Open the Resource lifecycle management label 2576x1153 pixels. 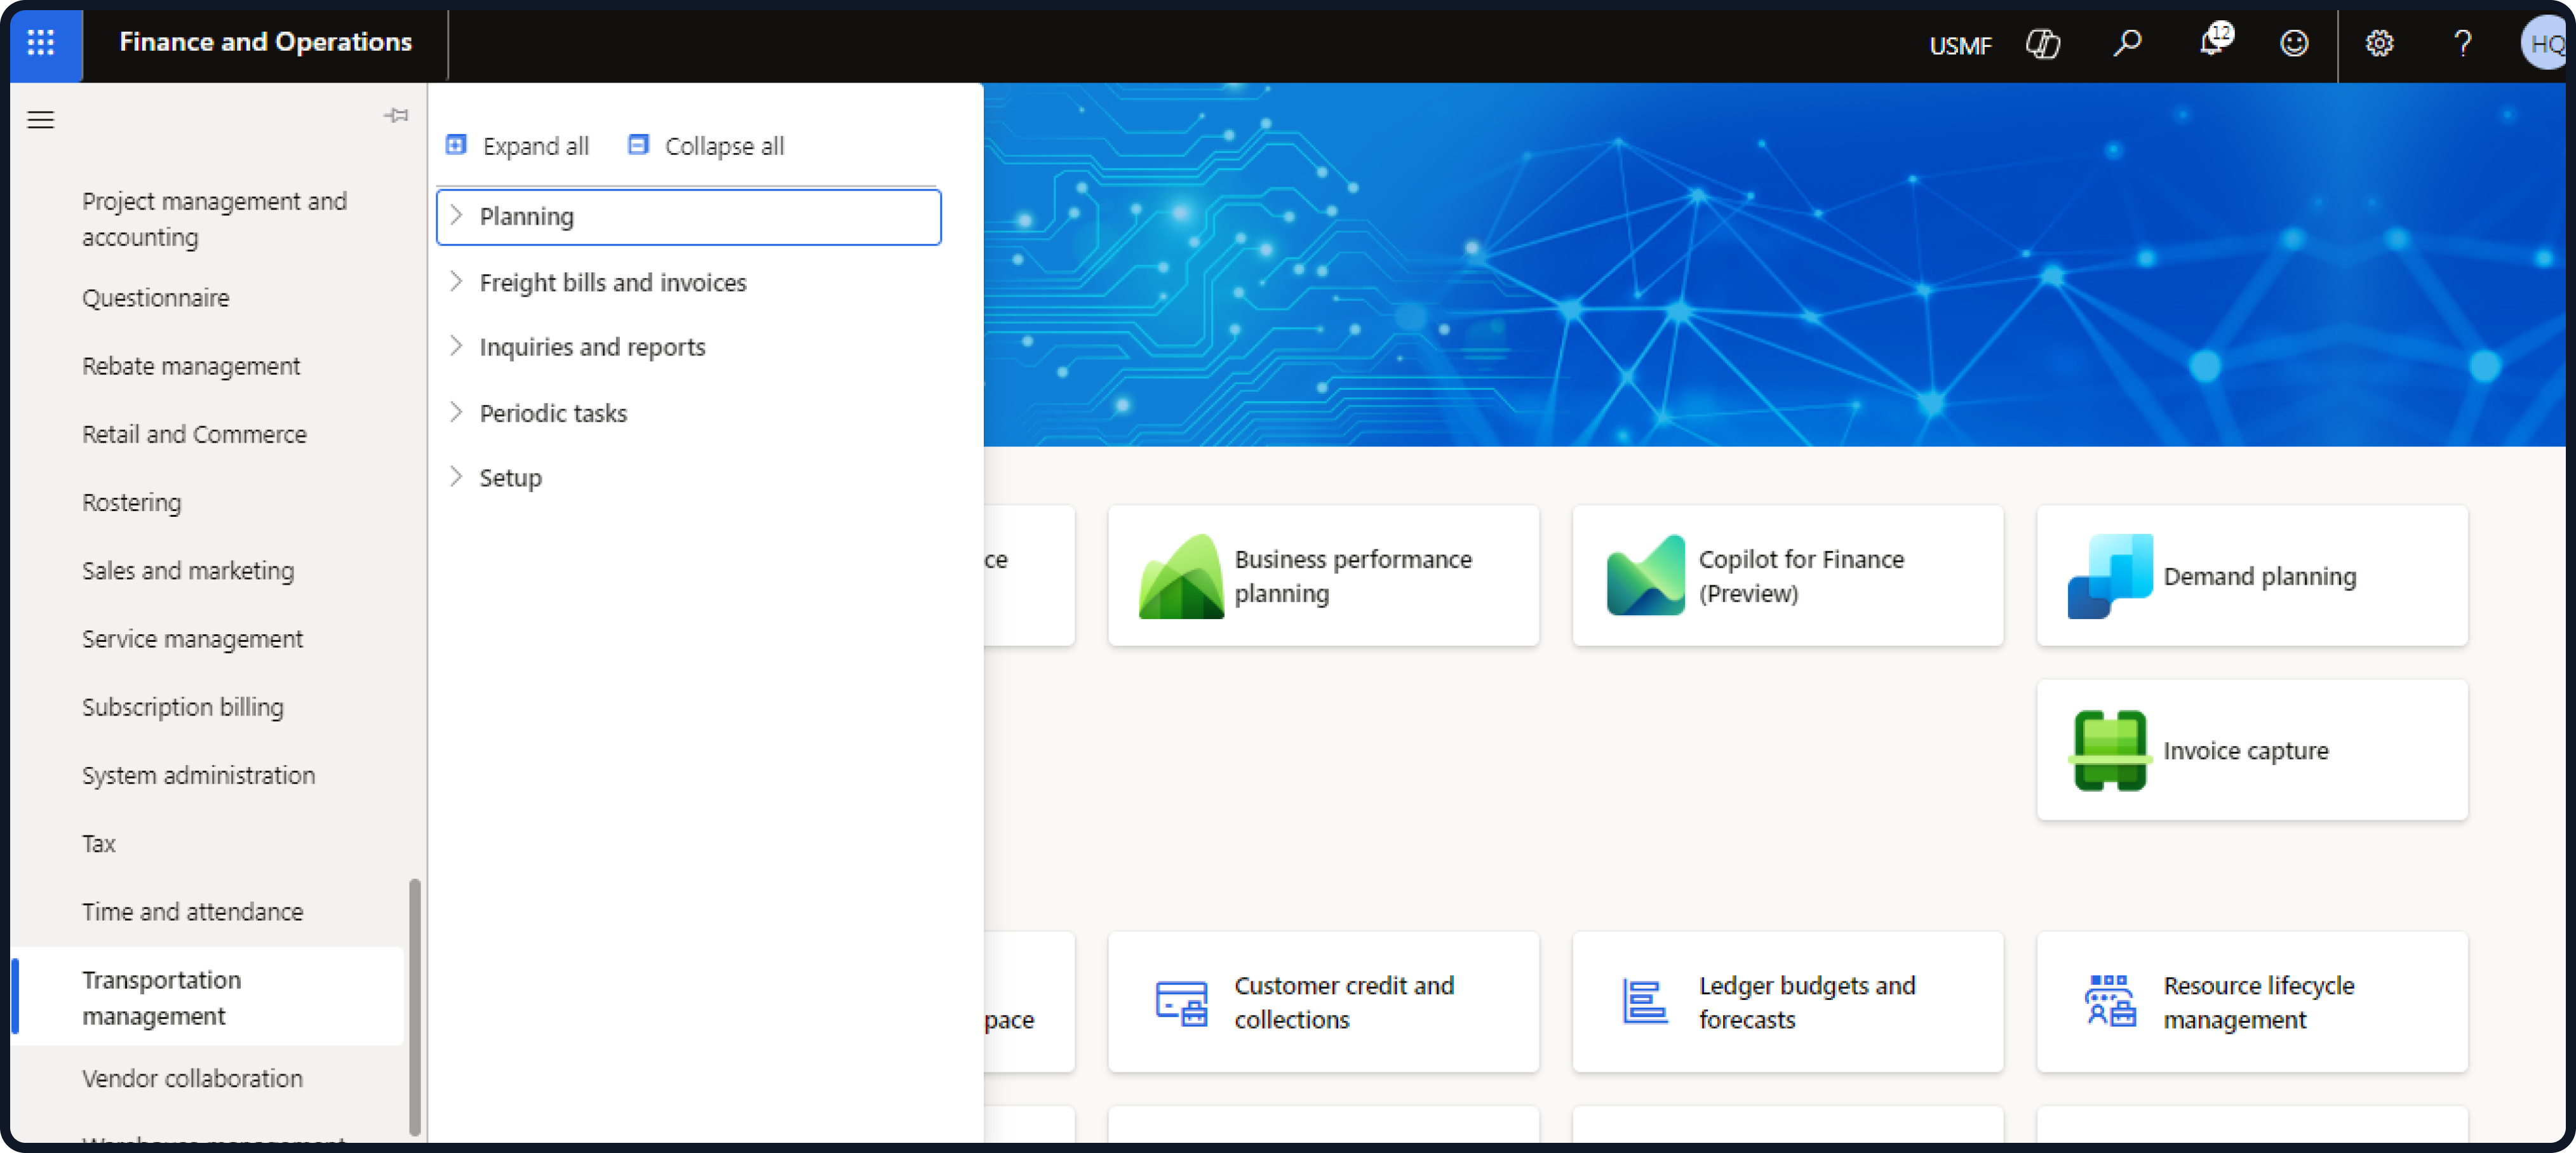(2258, 1002)
